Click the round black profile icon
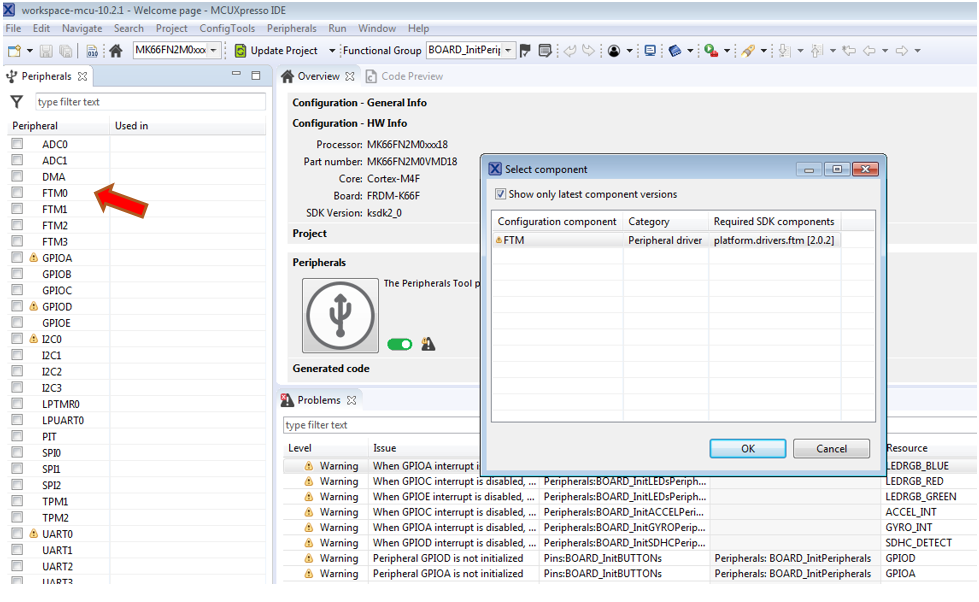This screenshot has width=979, height=602. [614, 51]
